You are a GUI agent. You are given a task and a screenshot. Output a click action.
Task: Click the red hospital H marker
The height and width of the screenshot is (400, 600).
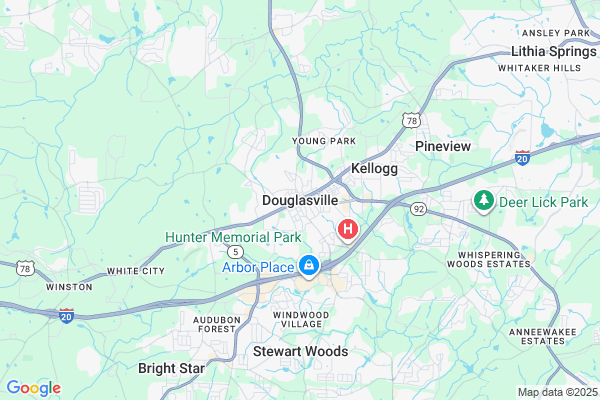(x=348, y=230)
